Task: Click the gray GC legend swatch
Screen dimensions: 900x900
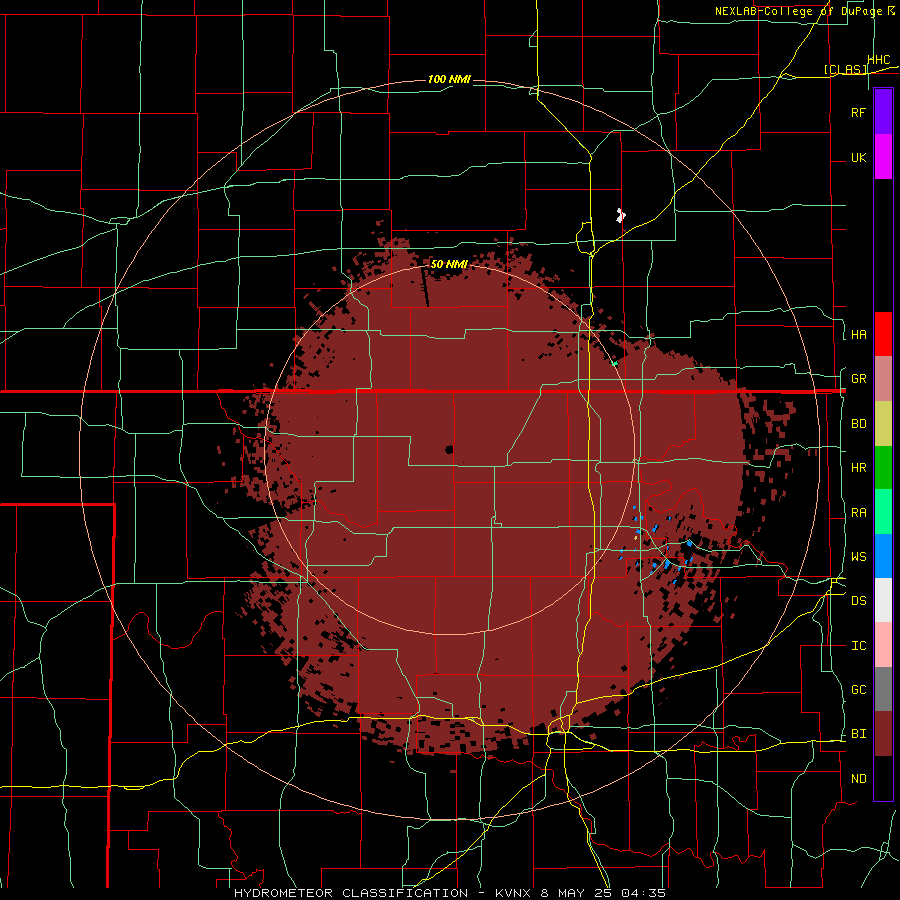Action: coord(883,689)
